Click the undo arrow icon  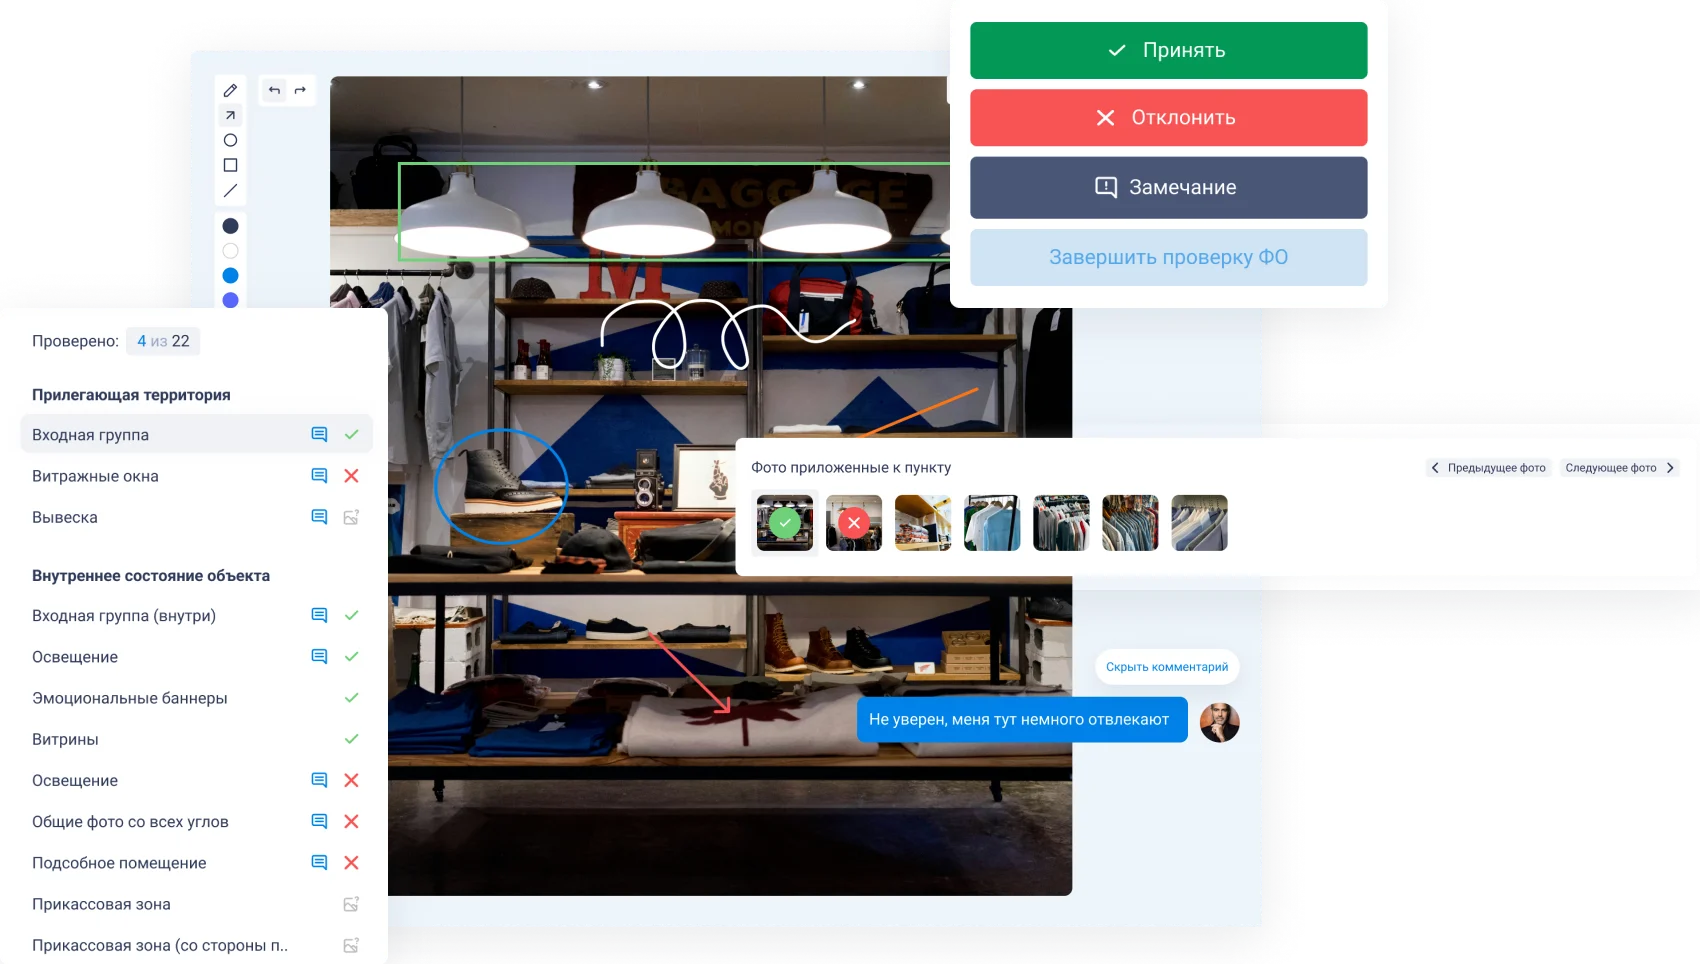[274, 90]
